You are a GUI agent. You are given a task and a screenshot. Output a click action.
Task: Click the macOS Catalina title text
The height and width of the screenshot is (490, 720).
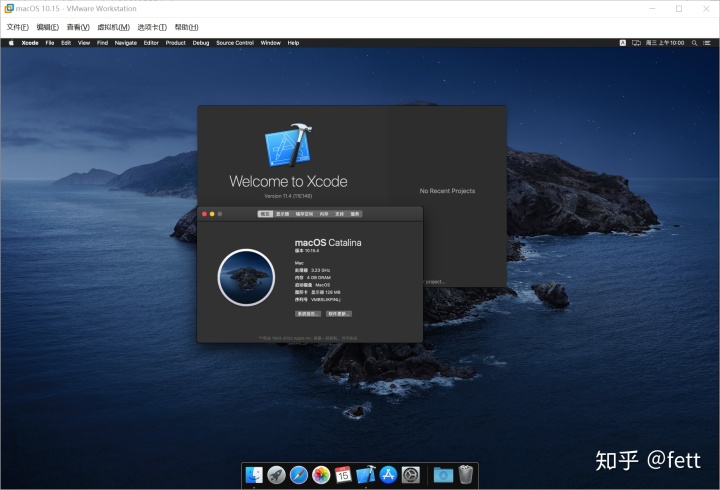(328, 242)
